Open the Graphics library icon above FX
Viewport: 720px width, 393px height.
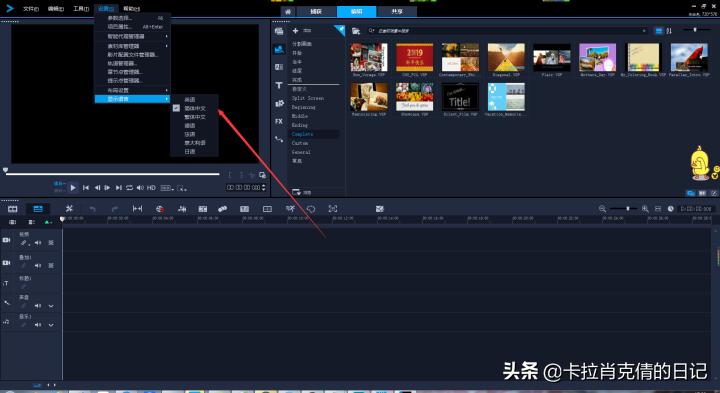click(x=279, y=103)
